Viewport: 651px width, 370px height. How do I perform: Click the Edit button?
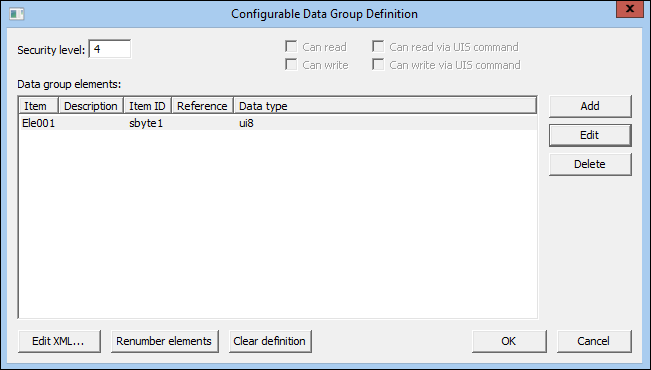click(590, 135)
